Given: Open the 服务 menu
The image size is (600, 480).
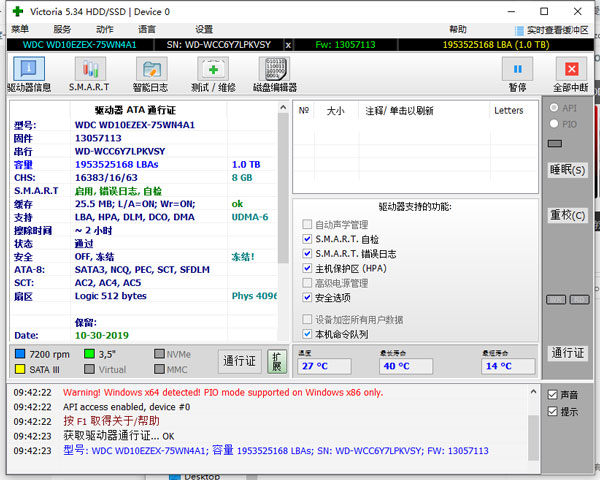Looking at the screenshot, I should click(x=62, y=29).
